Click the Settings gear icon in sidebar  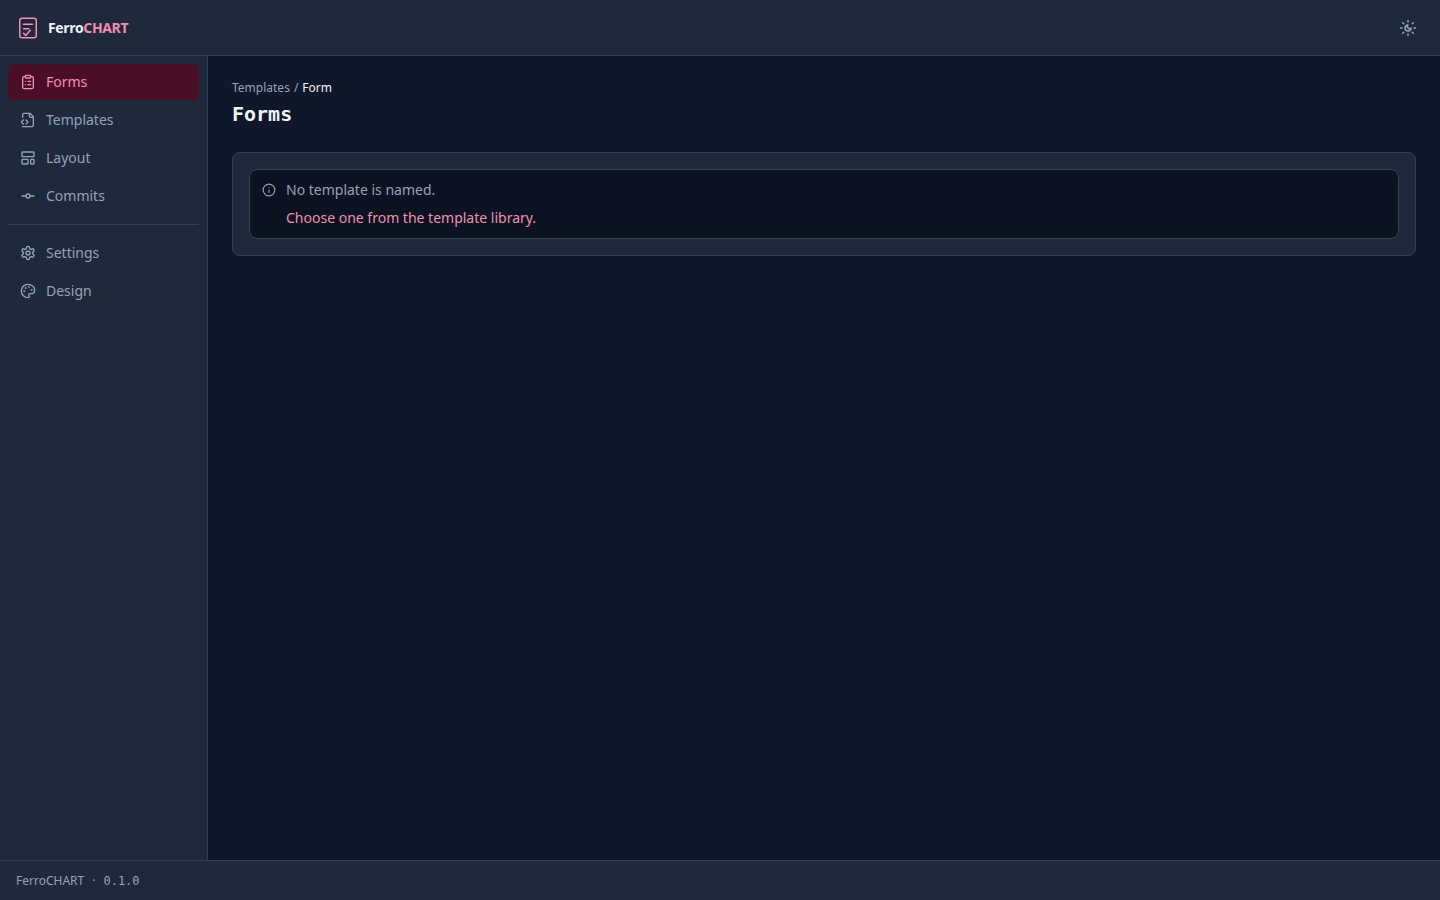pyautogui.click(x=28, y=253)
